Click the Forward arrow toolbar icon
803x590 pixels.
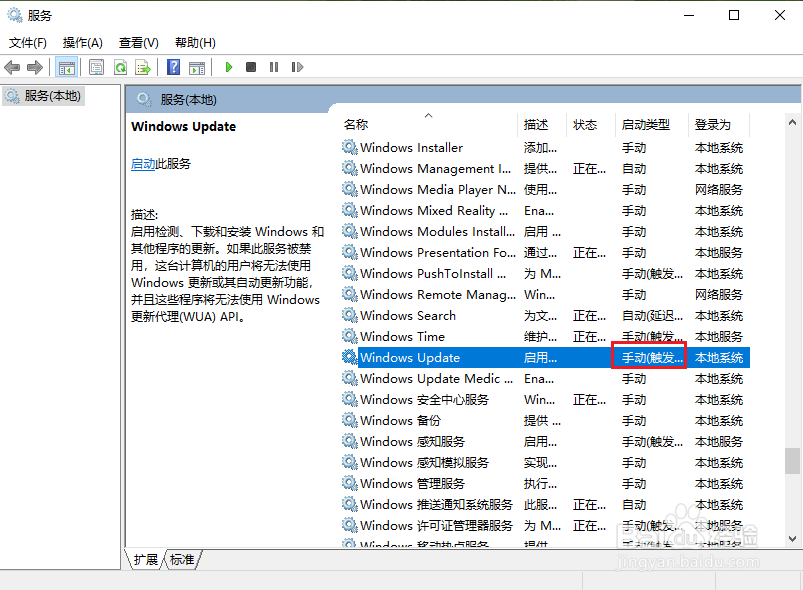pos(35,67)
